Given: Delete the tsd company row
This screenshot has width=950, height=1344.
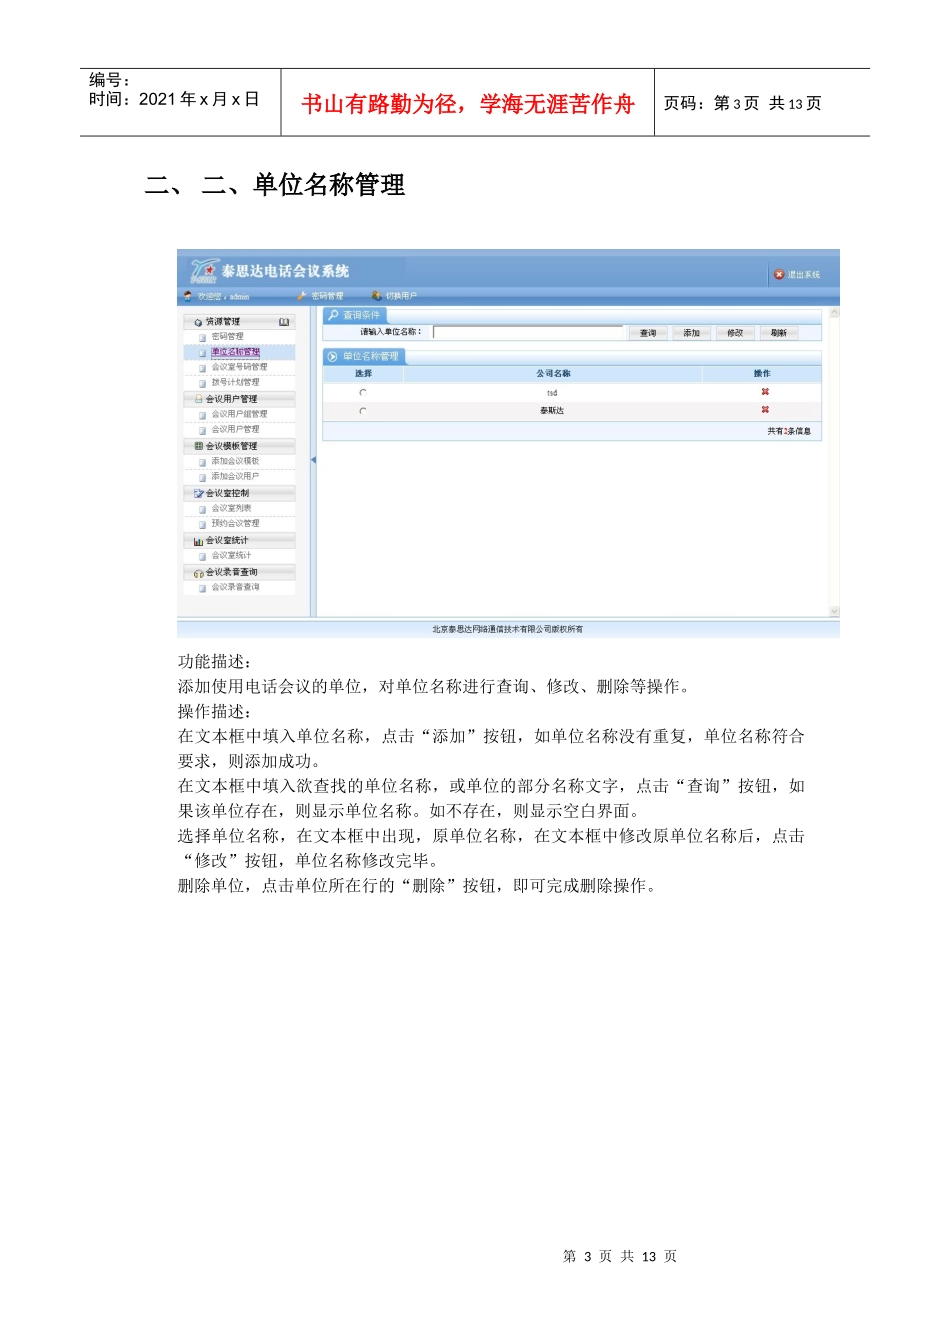Looking at the screenshot, I should (x=765, y=392).
